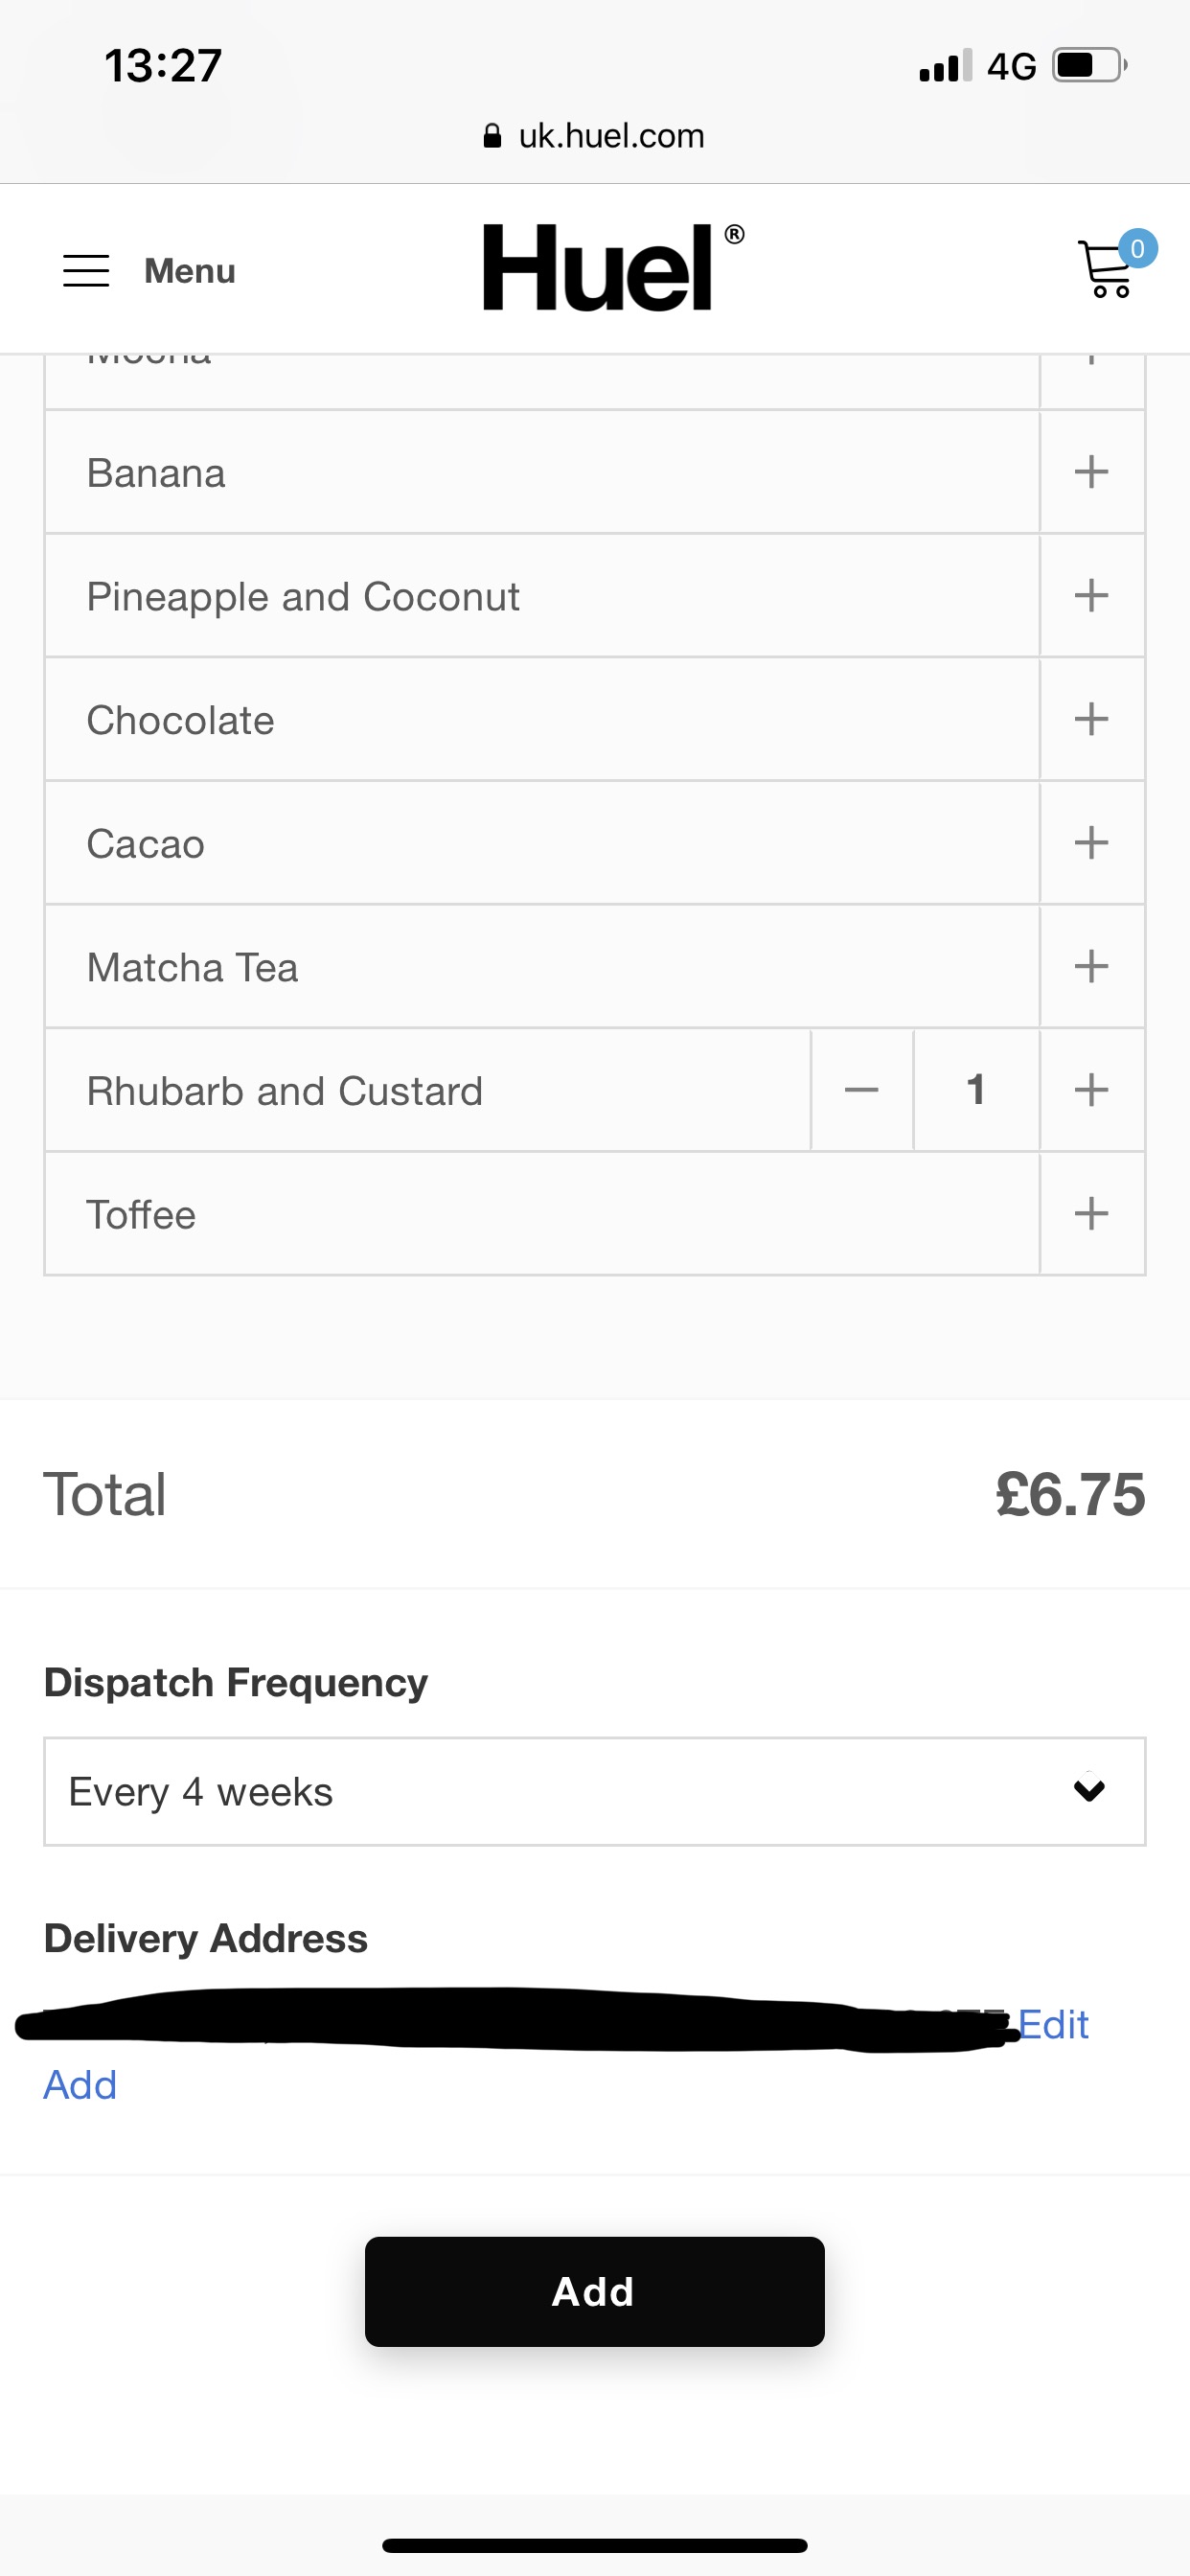Screen dimensions: 1190x2576
Task: Add one Toffee flavour
Action: 1091,1214
